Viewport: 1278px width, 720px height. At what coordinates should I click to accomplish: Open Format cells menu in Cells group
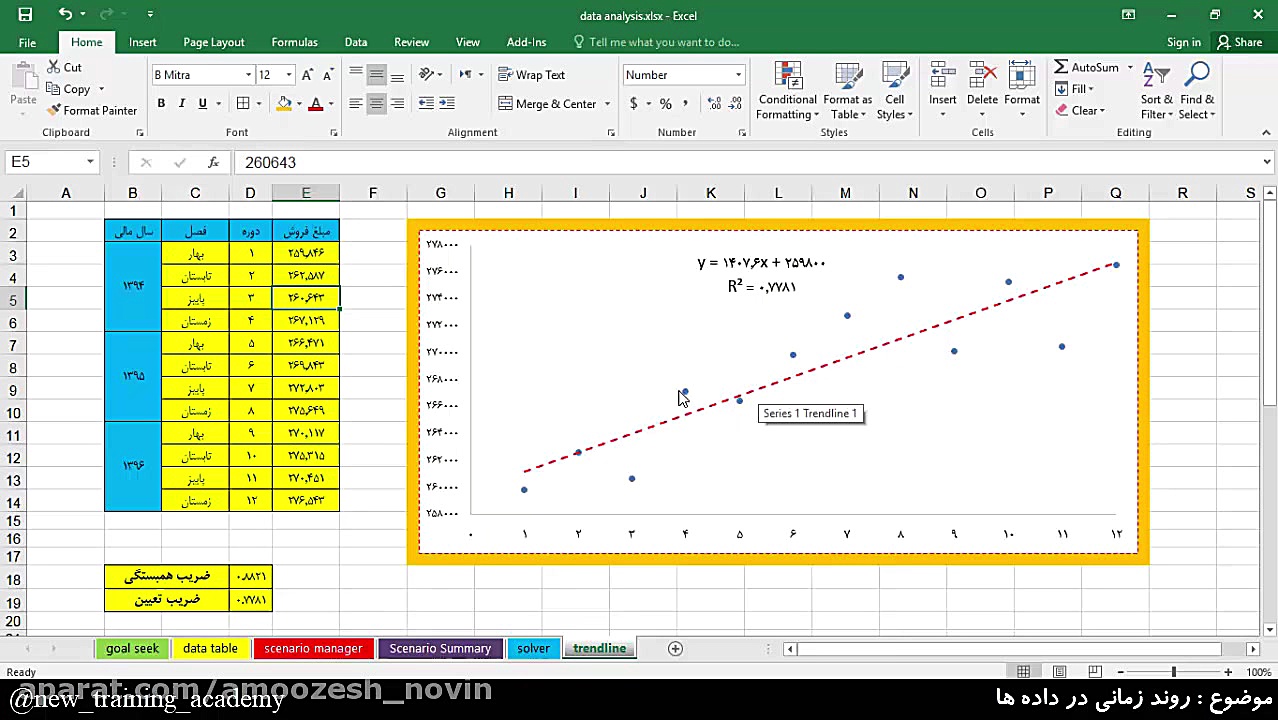1021,91
